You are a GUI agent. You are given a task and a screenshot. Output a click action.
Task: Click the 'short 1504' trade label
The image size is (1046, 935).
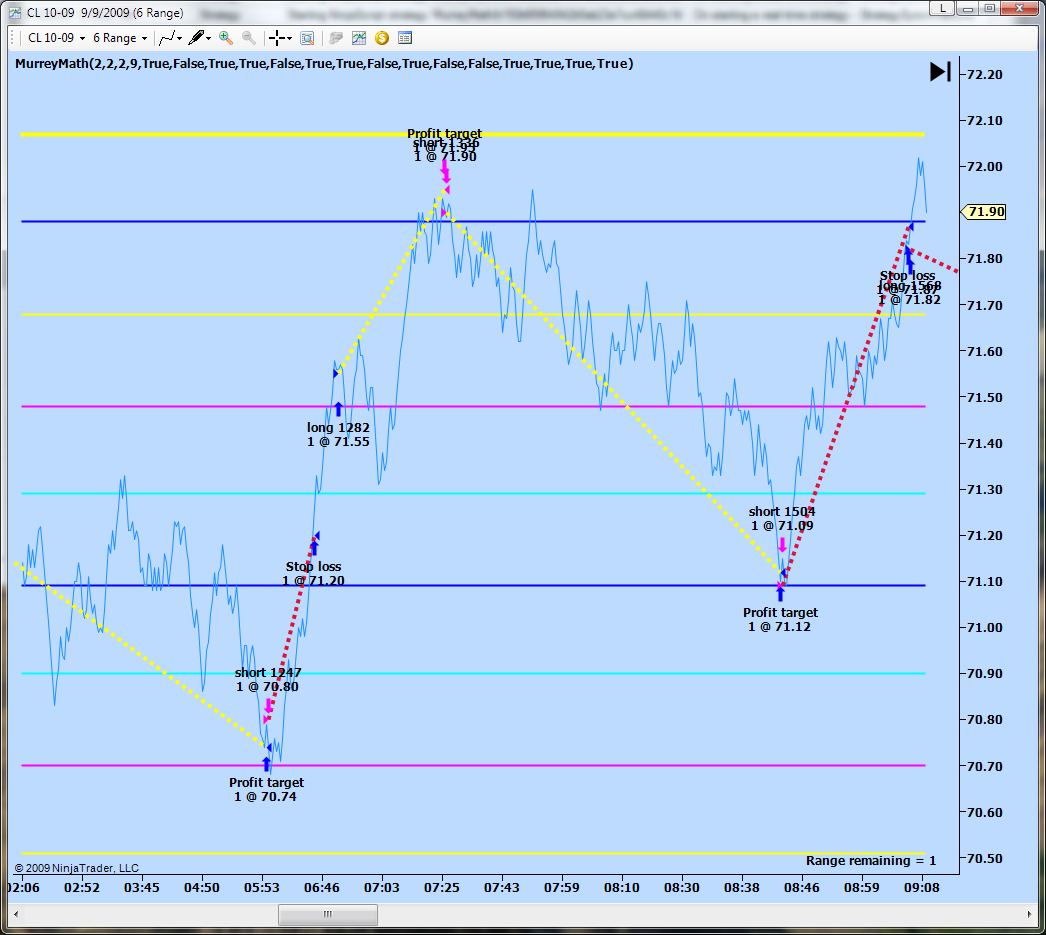(x=782, y=512)
